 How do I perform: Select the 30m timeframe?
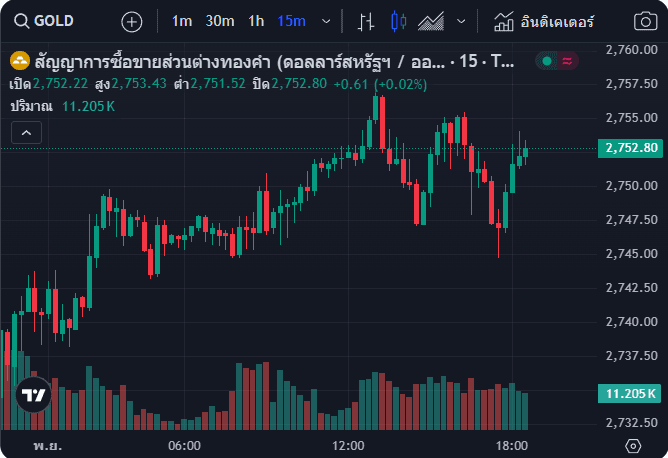pyautogui.click(x=220, y=21)
